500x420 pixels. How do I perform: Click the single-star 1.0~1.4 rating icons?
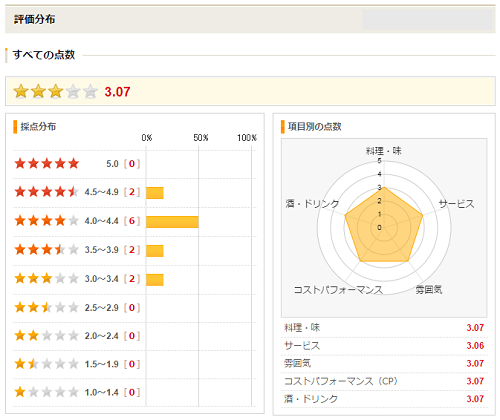(47, 392)
